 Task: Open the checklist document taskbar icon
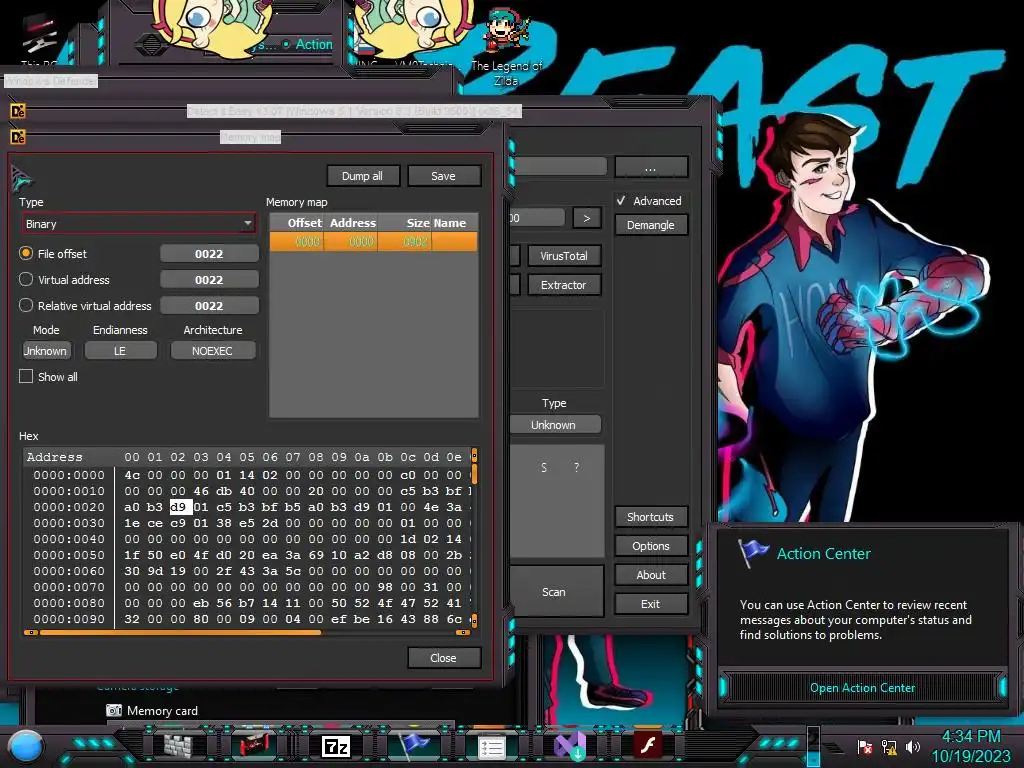click(491, 747)
